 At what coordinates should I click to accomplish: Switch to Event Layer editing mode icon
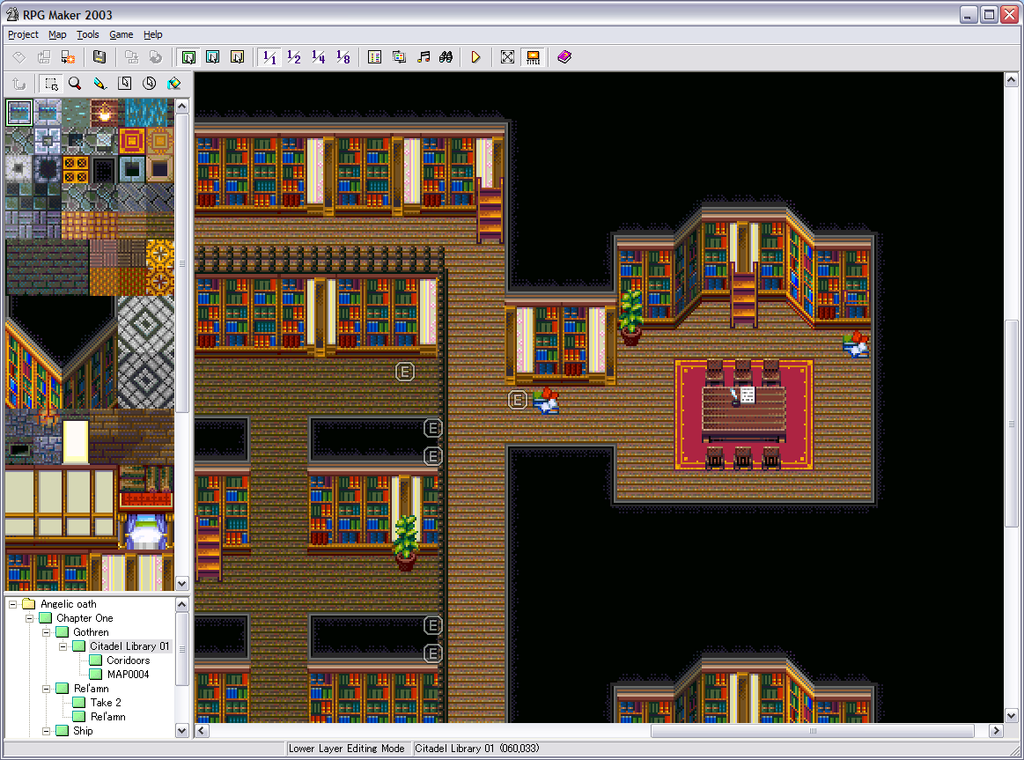pos(237,57)
